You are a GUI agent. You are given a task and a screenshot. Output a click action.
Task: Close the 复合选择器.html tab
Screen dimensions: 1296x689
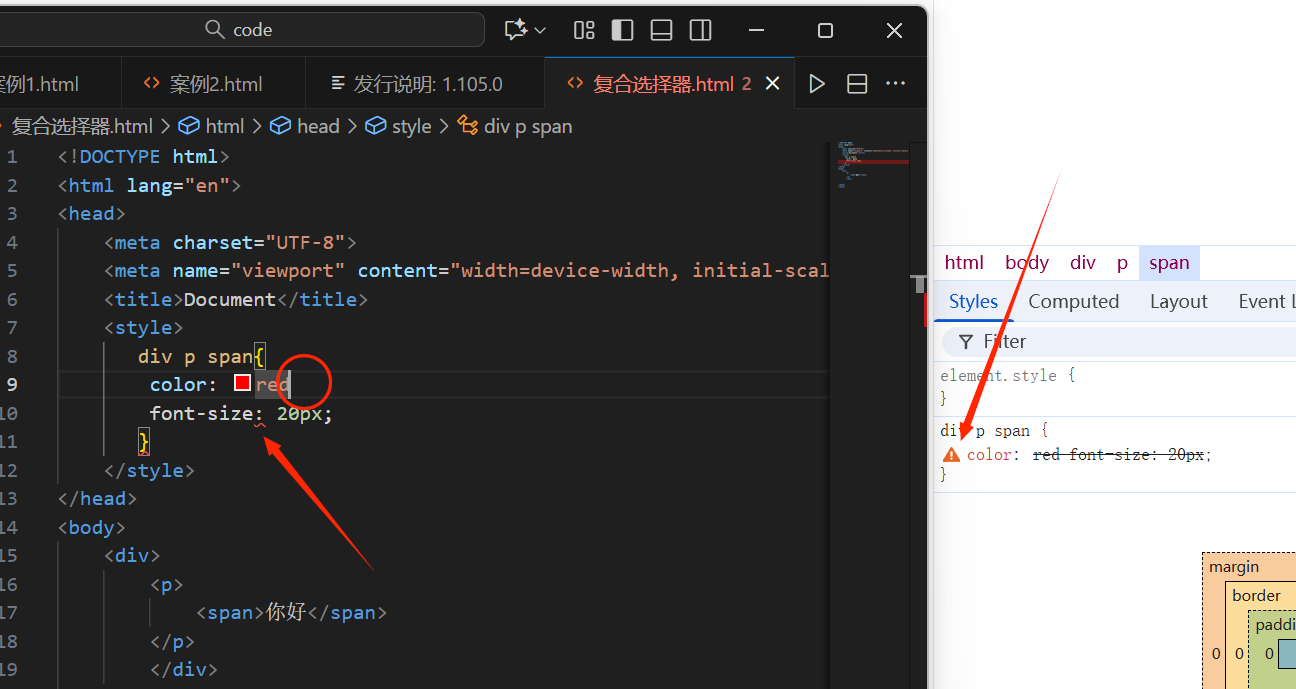click(772, 84)
